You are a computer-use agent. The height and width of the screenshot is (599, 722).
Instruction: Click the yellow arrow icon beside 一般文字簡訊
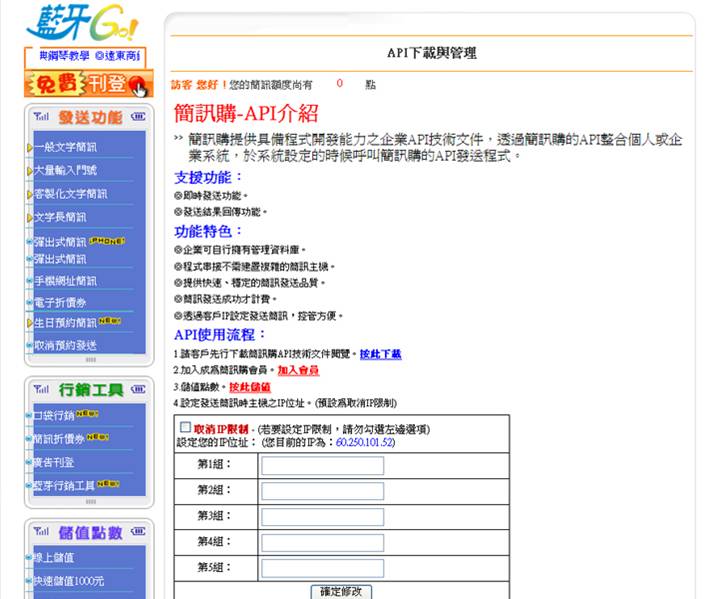coord(30,148)
